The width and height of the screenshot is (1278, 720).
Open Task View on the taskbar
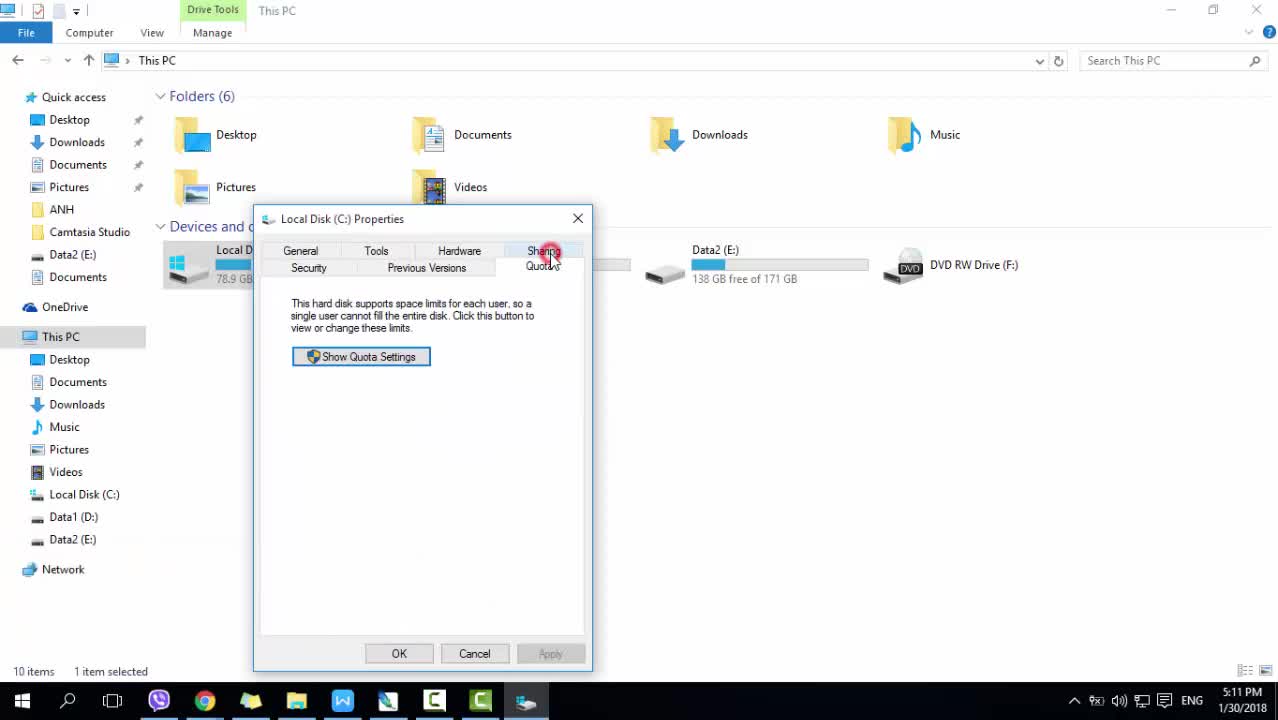pyautogui.click(x=113, y=701)
